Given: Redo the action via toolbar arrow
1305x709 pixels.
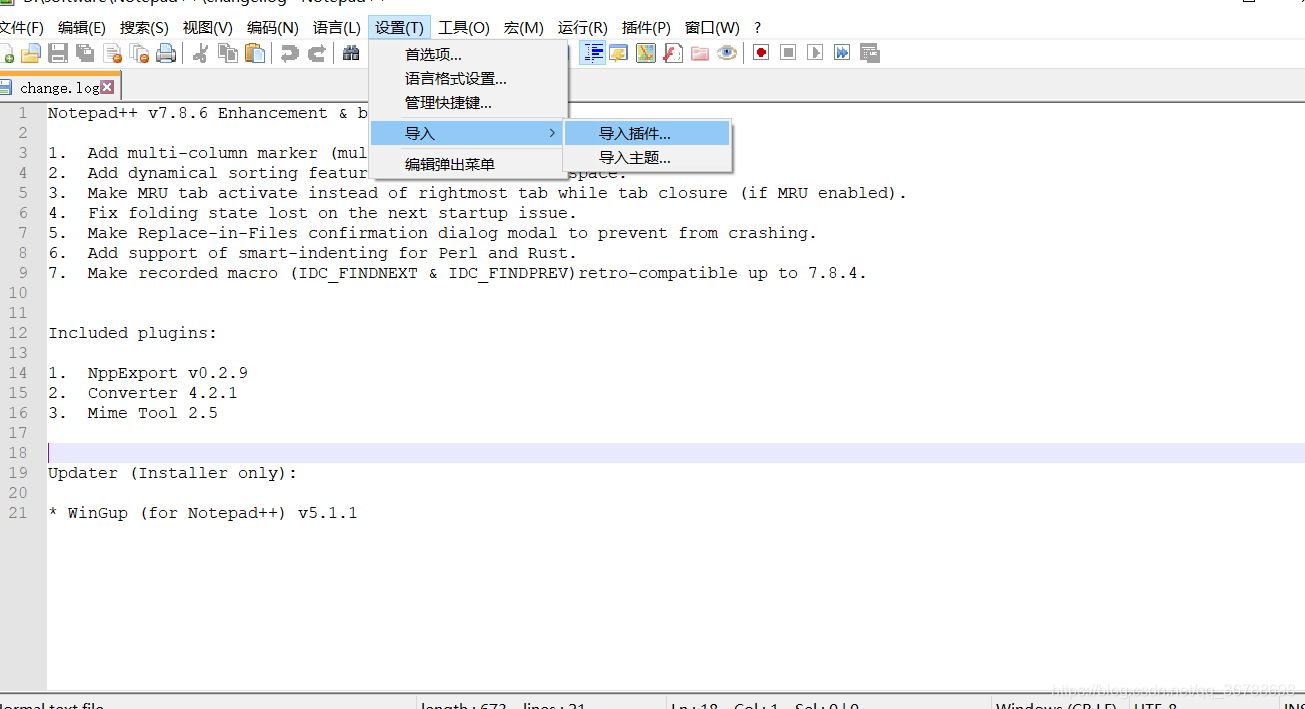Looking at the screenshot, I should coord(316,53).
